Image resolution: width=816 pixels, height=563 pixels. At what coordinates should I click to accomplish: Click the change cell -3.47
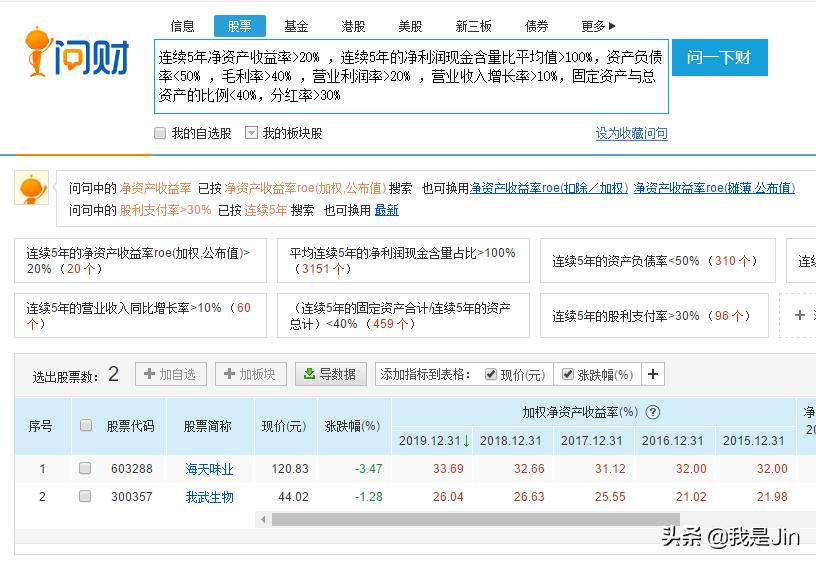point(368,469)
